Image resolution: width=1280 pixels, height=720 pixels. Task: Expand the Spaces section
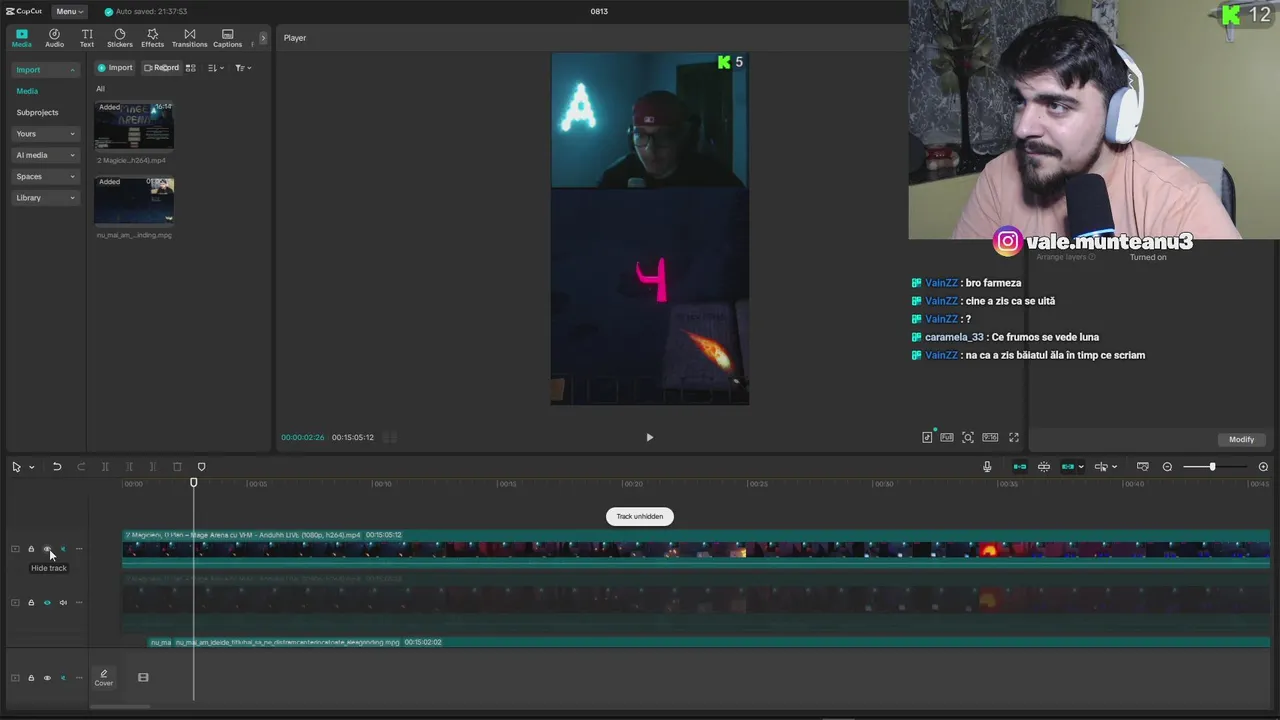(x=45, y=176)
